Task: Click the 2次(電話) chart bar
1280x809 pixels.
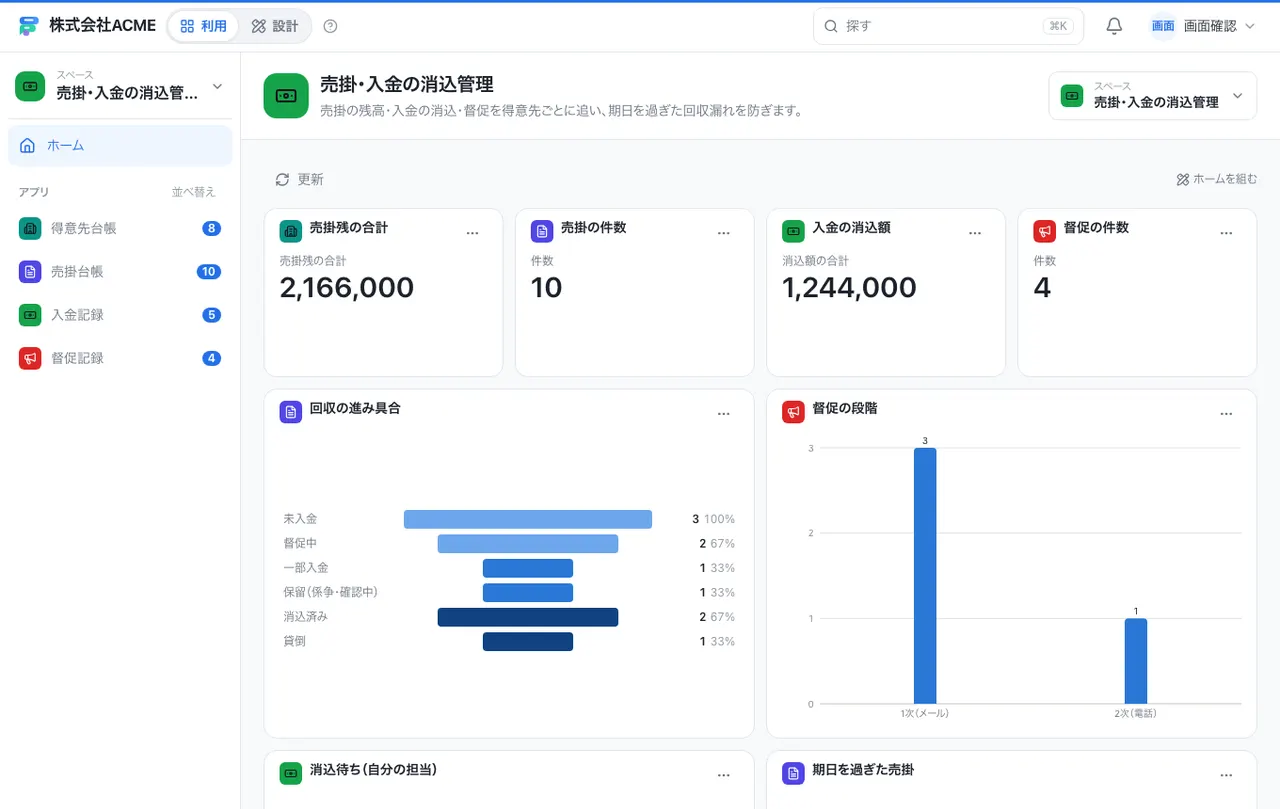Action: 1136,661
